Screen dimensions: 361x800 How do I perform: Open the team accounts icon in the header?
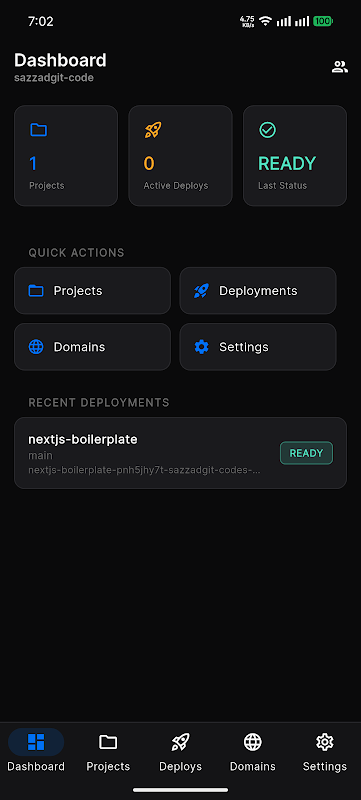(x=340, y=67)
